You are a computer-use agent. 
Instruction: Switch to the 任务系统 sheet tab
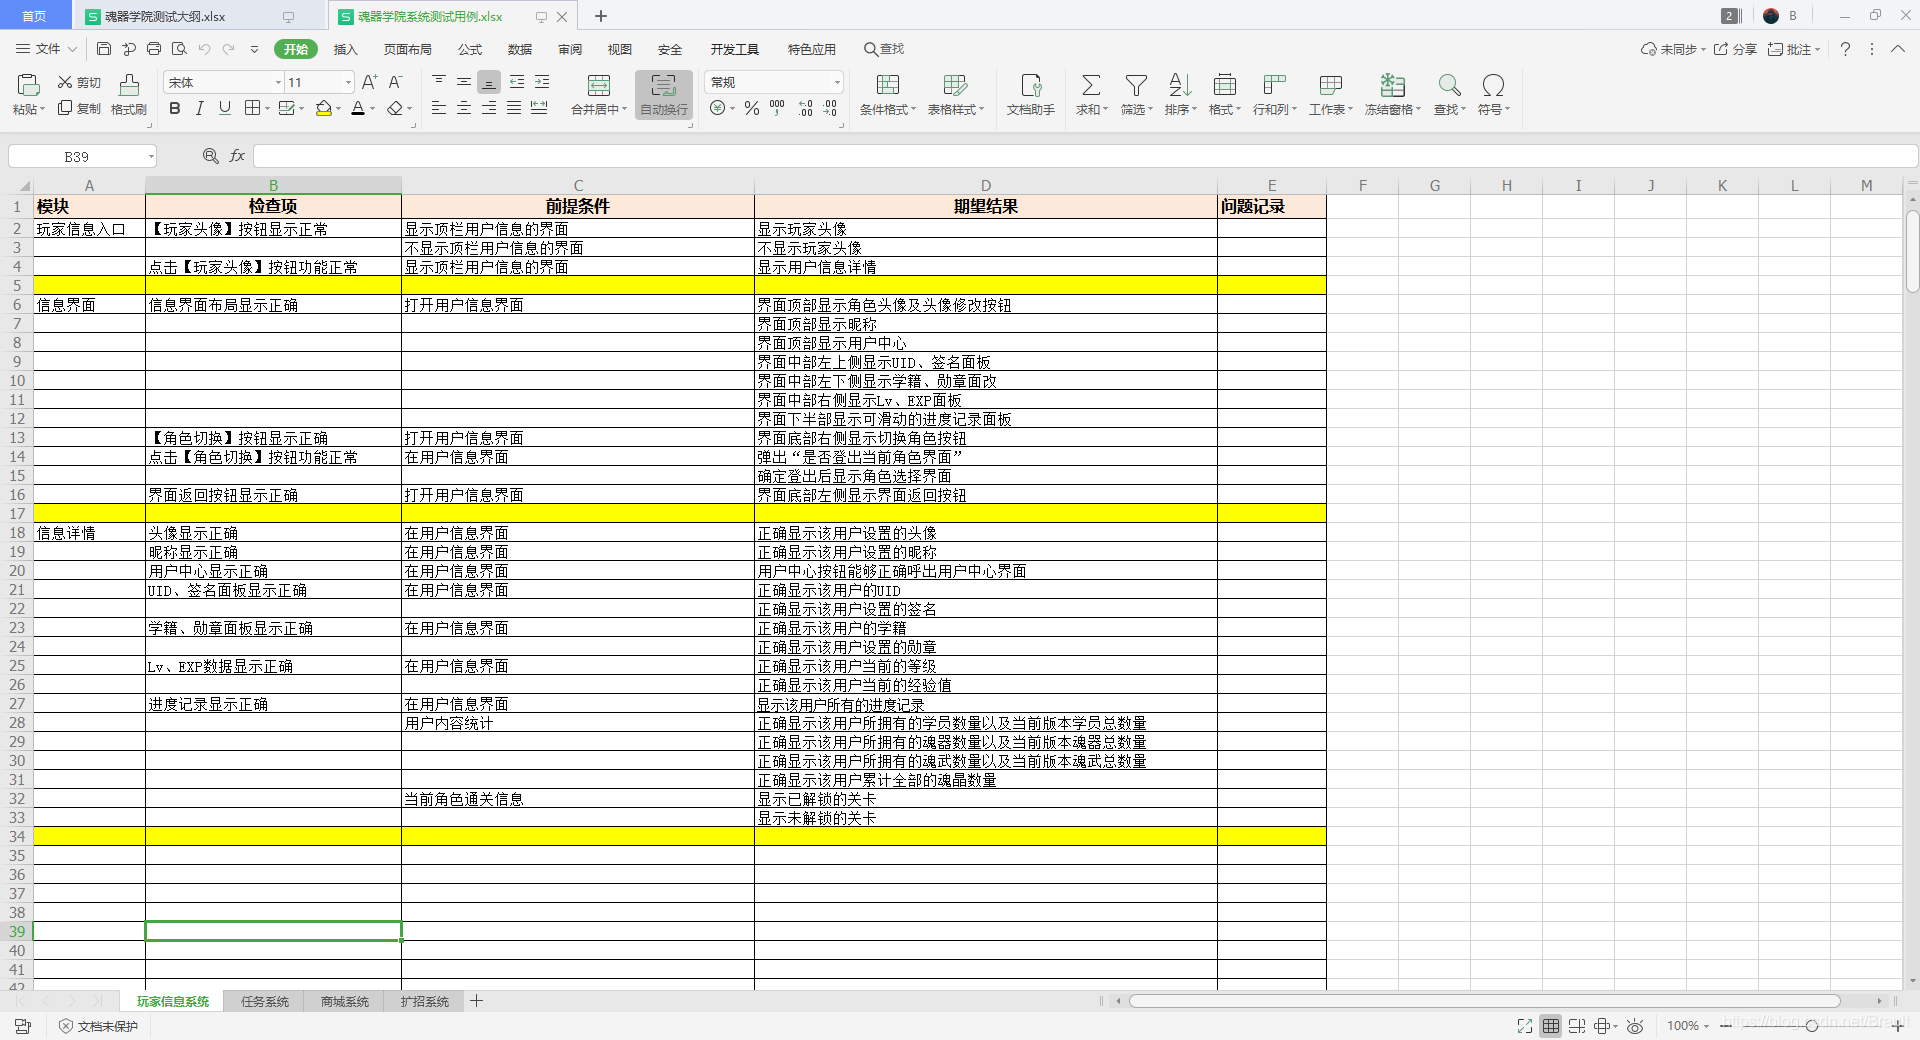[x=265, y=1001]
